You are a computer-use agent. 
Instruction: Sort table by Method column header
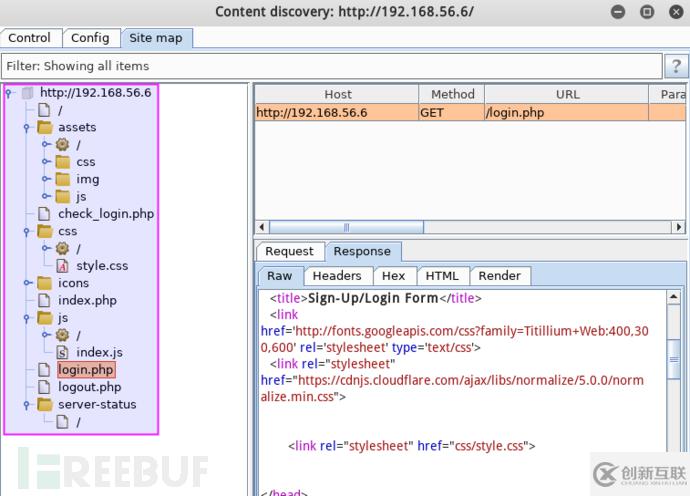(452, 94)
